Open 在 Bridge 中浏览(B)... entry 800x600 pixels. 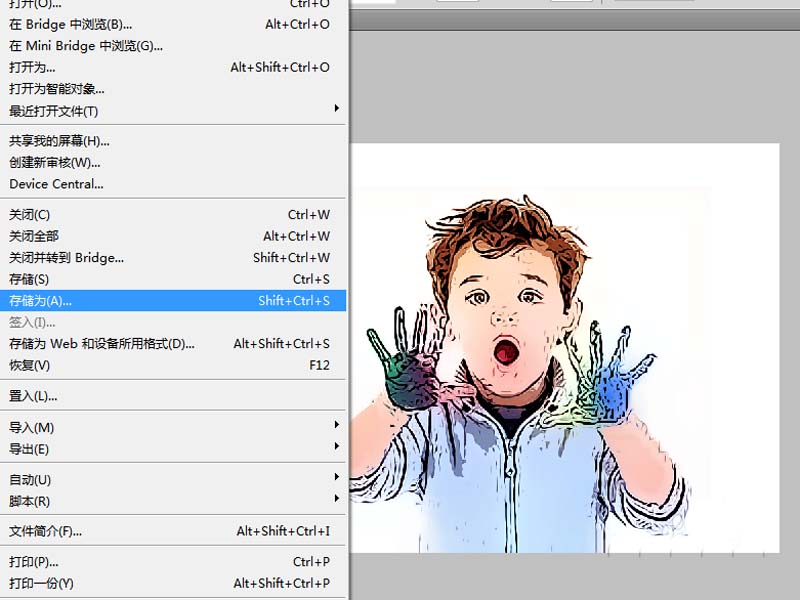pyautogui.click(x=173, y=24)
